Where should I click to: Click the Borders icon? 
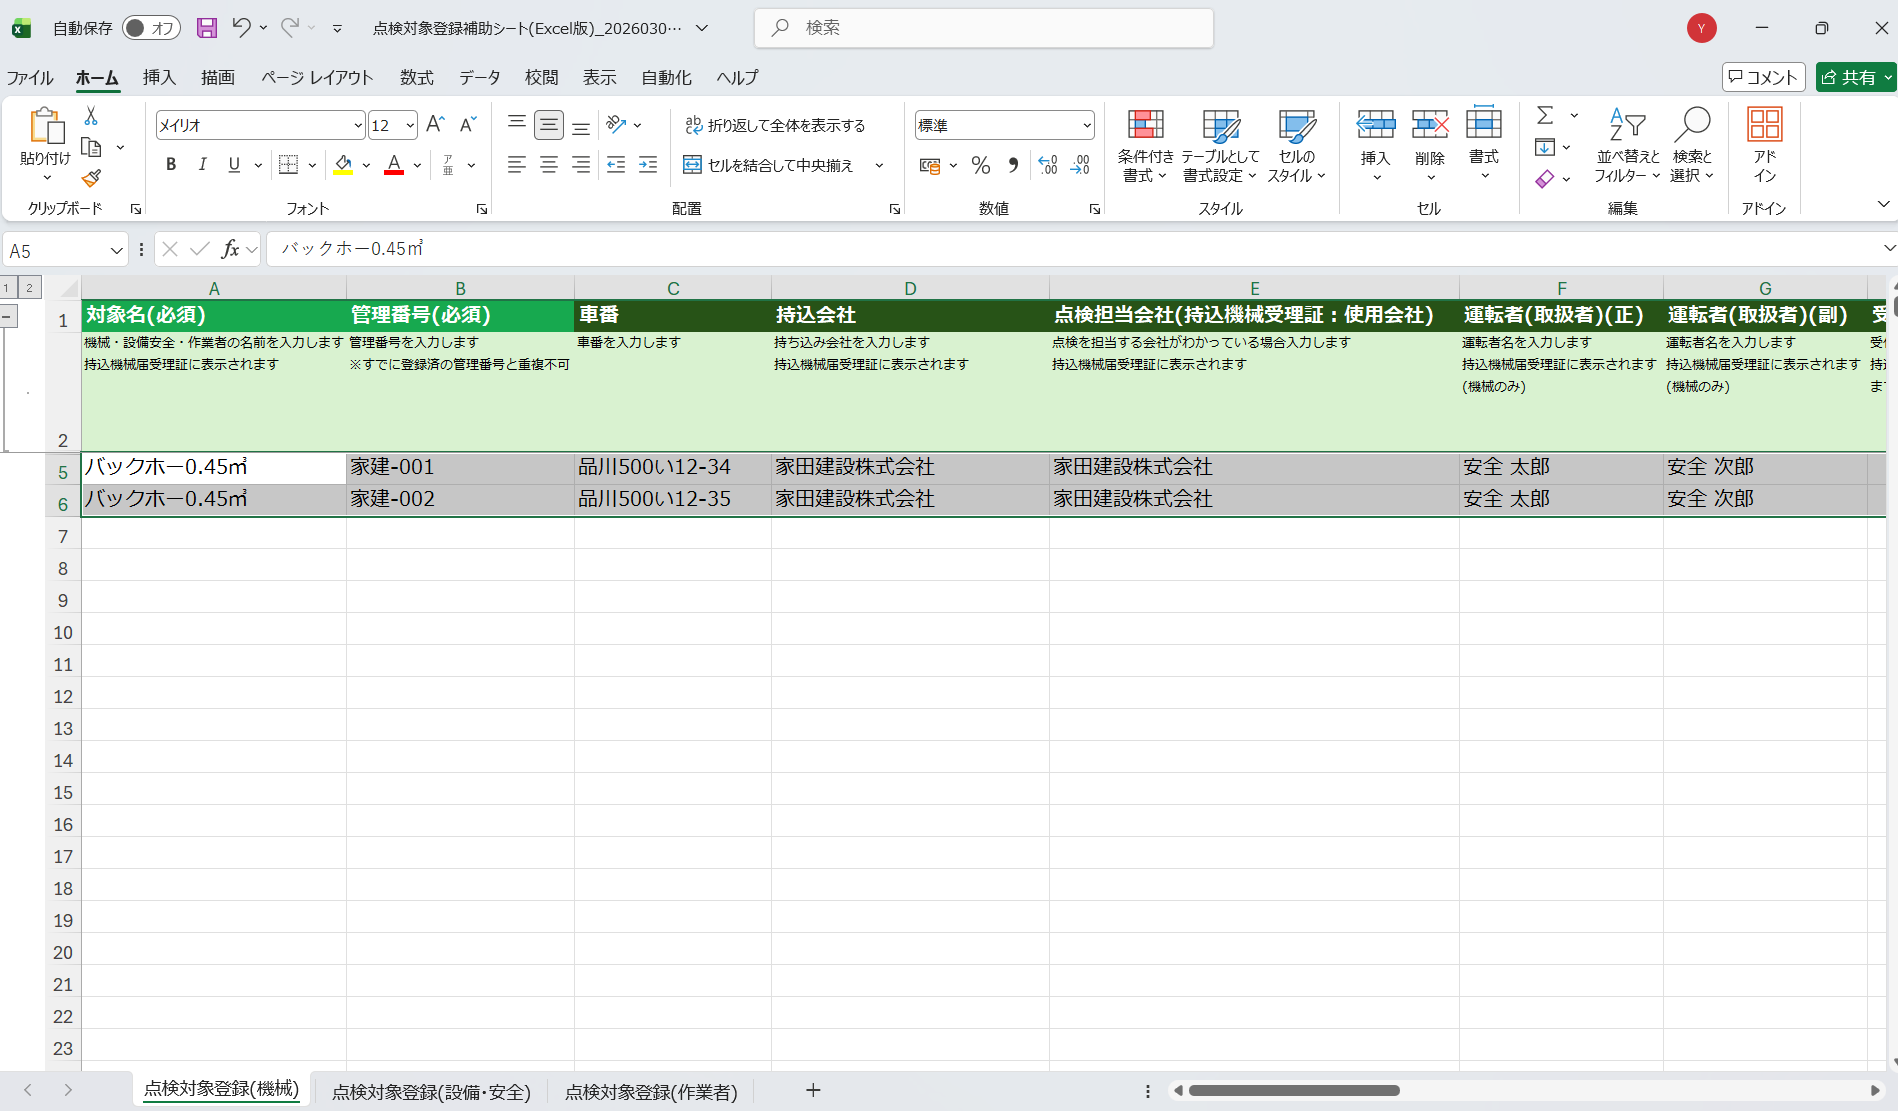[288, 165]
